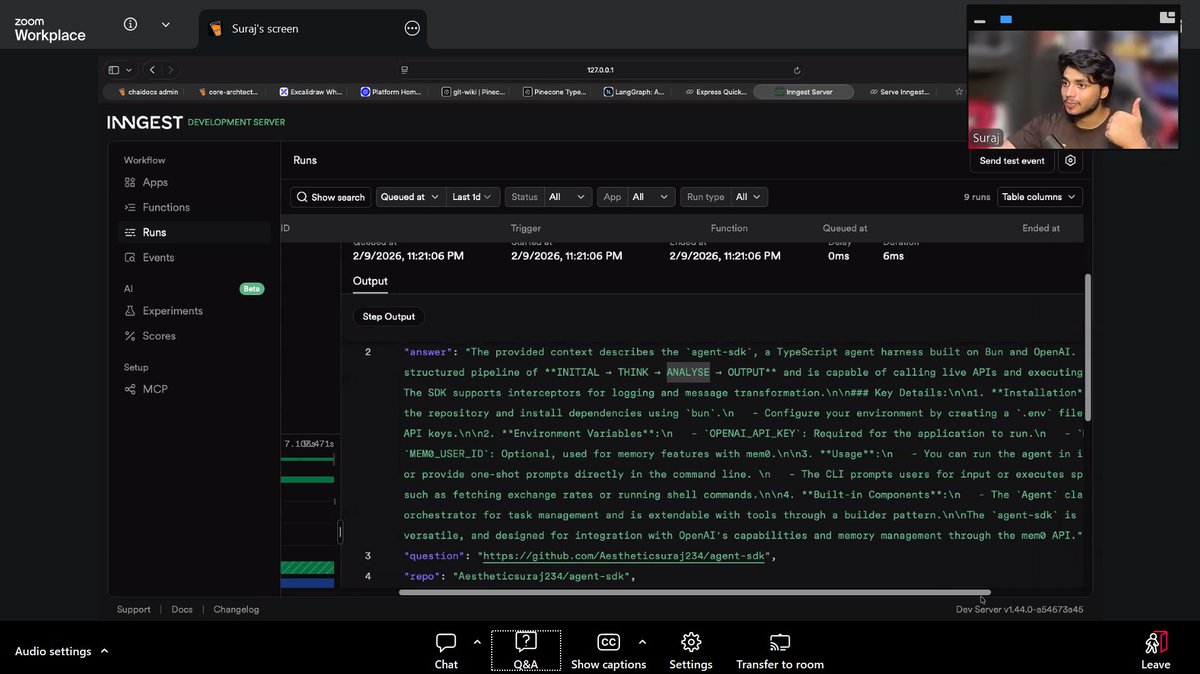The image size is (1200, 674).
Task: Bookmark the page with the star icon
Action: tap(959, 91)
